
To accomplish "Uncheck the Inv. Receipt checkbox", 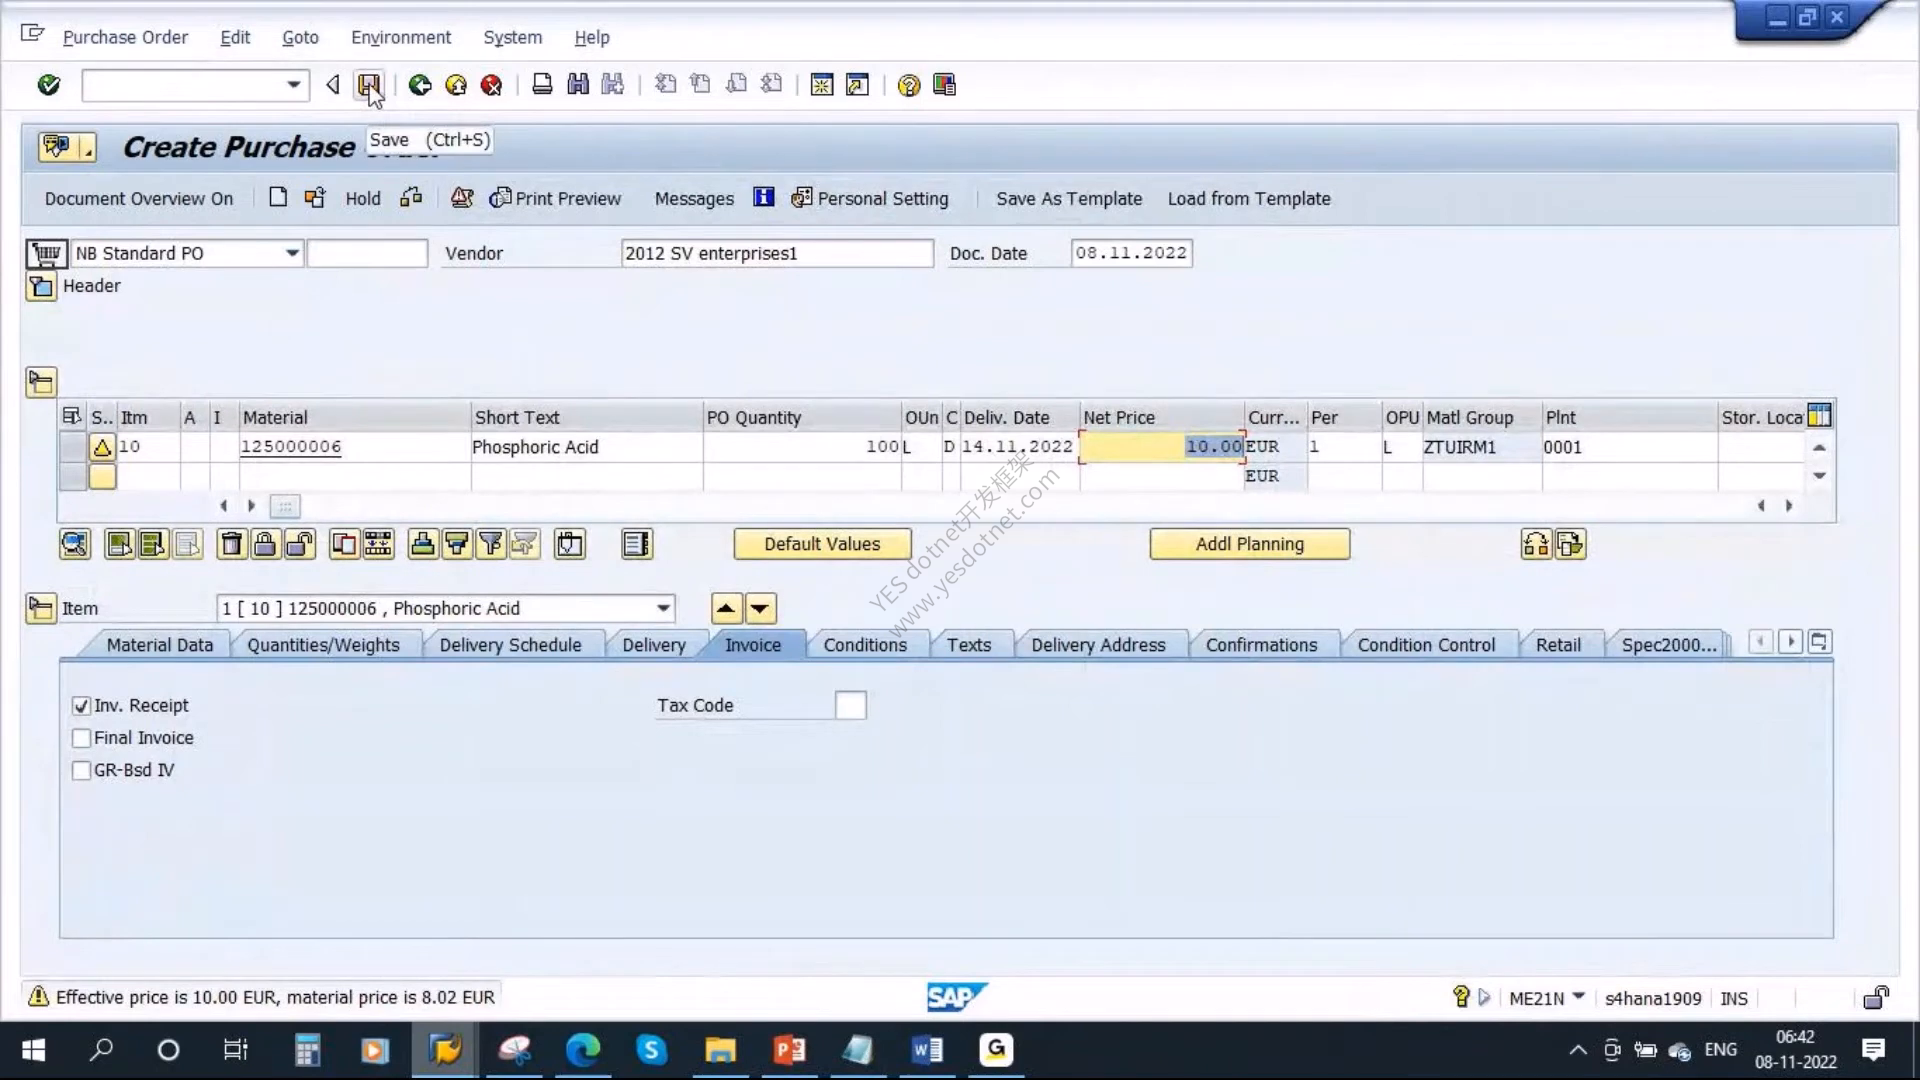I will [x=82, y=706].
